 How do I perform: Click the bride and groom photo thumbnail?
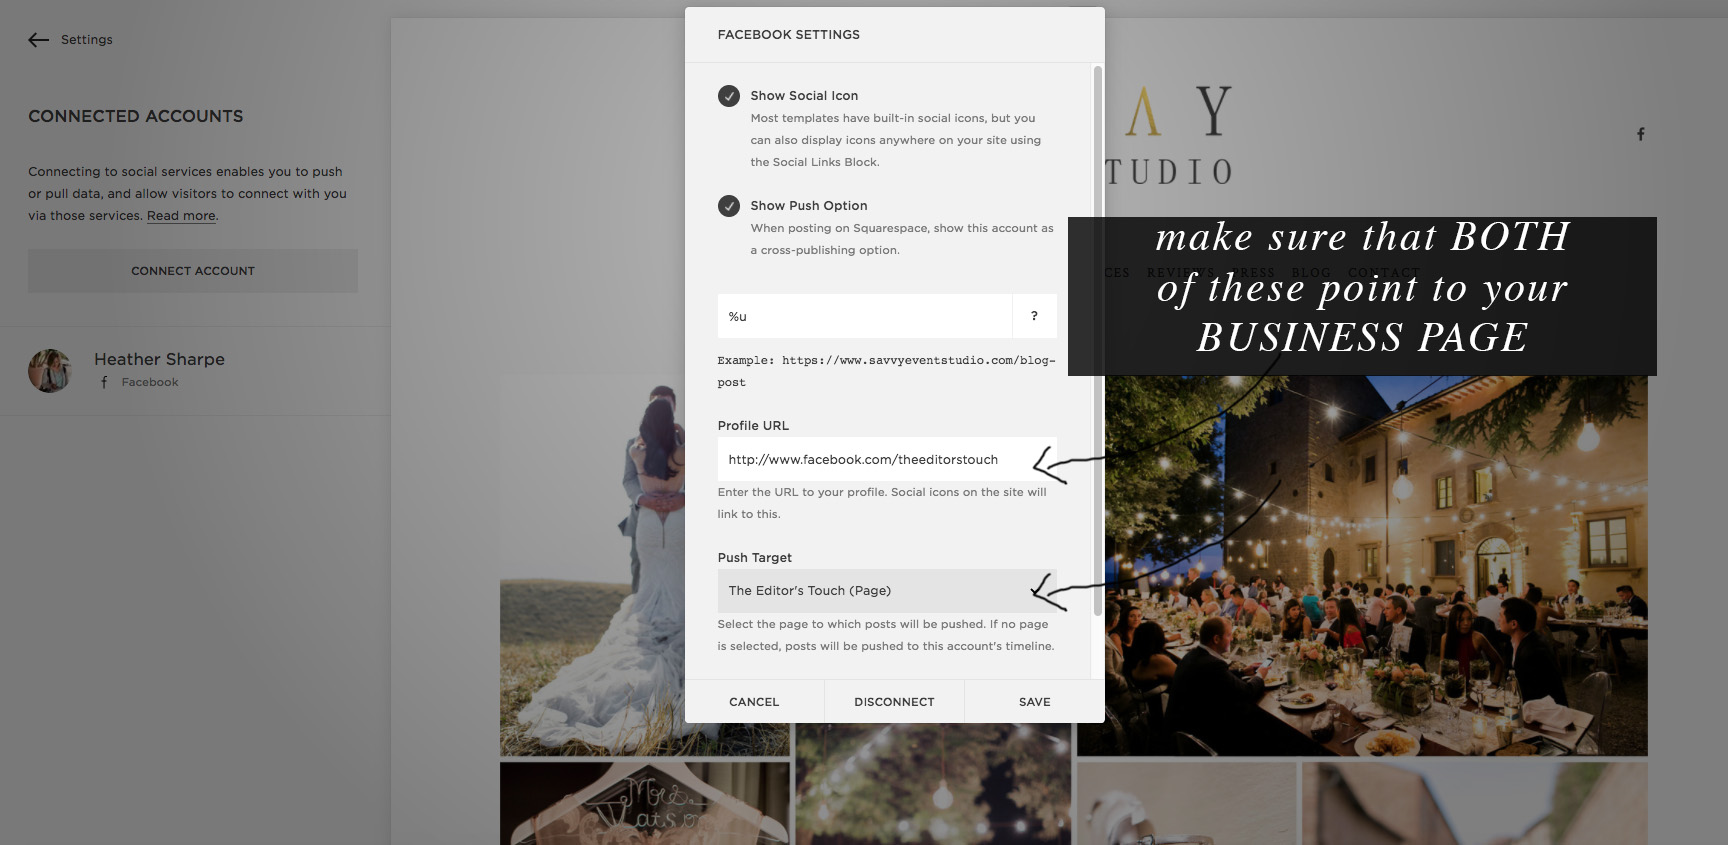(592, 565)
